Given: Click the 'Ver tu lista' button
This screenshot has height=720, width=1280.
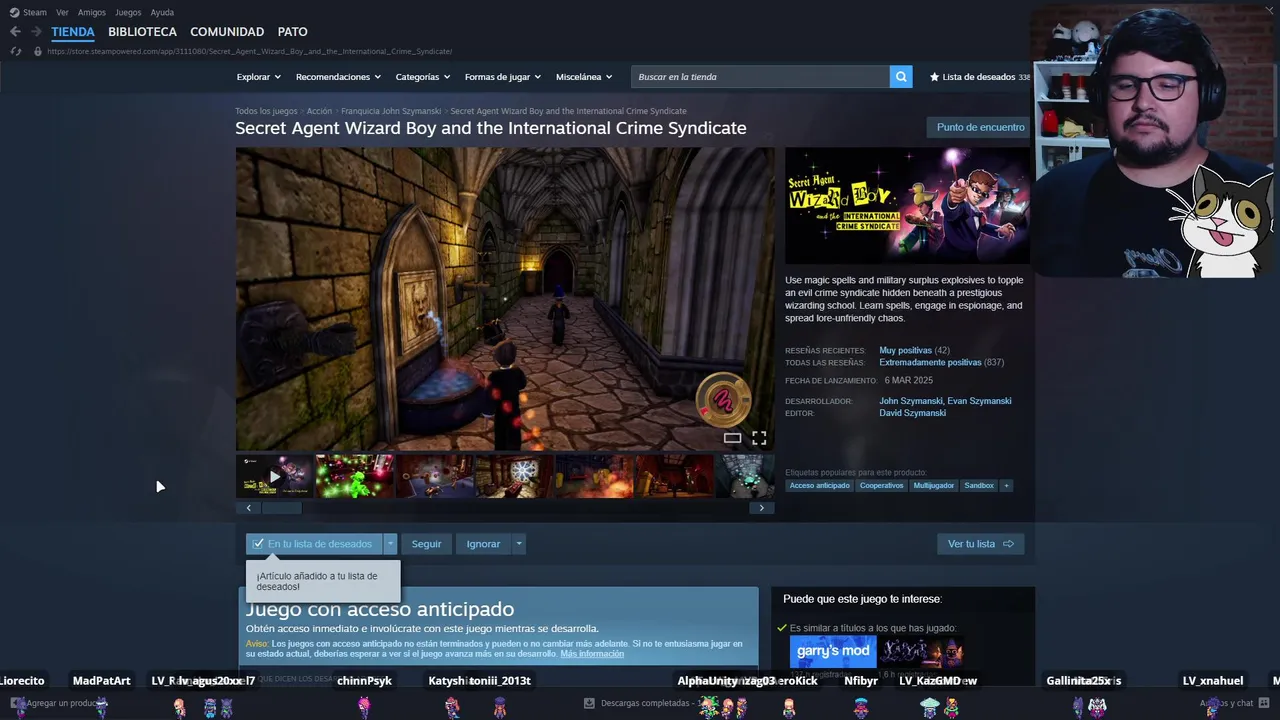Looking at the screenshot, I should [980, 544].
